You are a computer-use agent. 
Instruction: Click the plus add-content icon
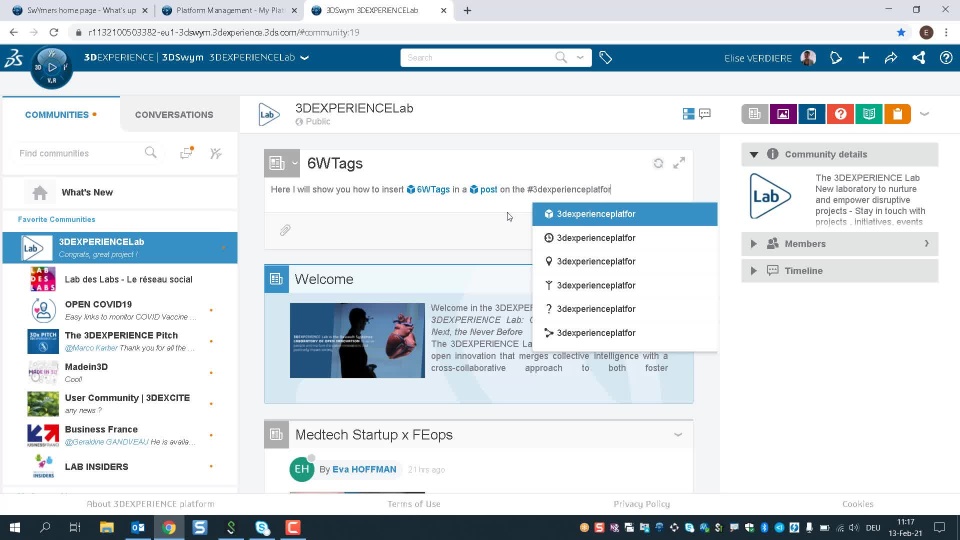pyautogui.click(x=863, y=58)
